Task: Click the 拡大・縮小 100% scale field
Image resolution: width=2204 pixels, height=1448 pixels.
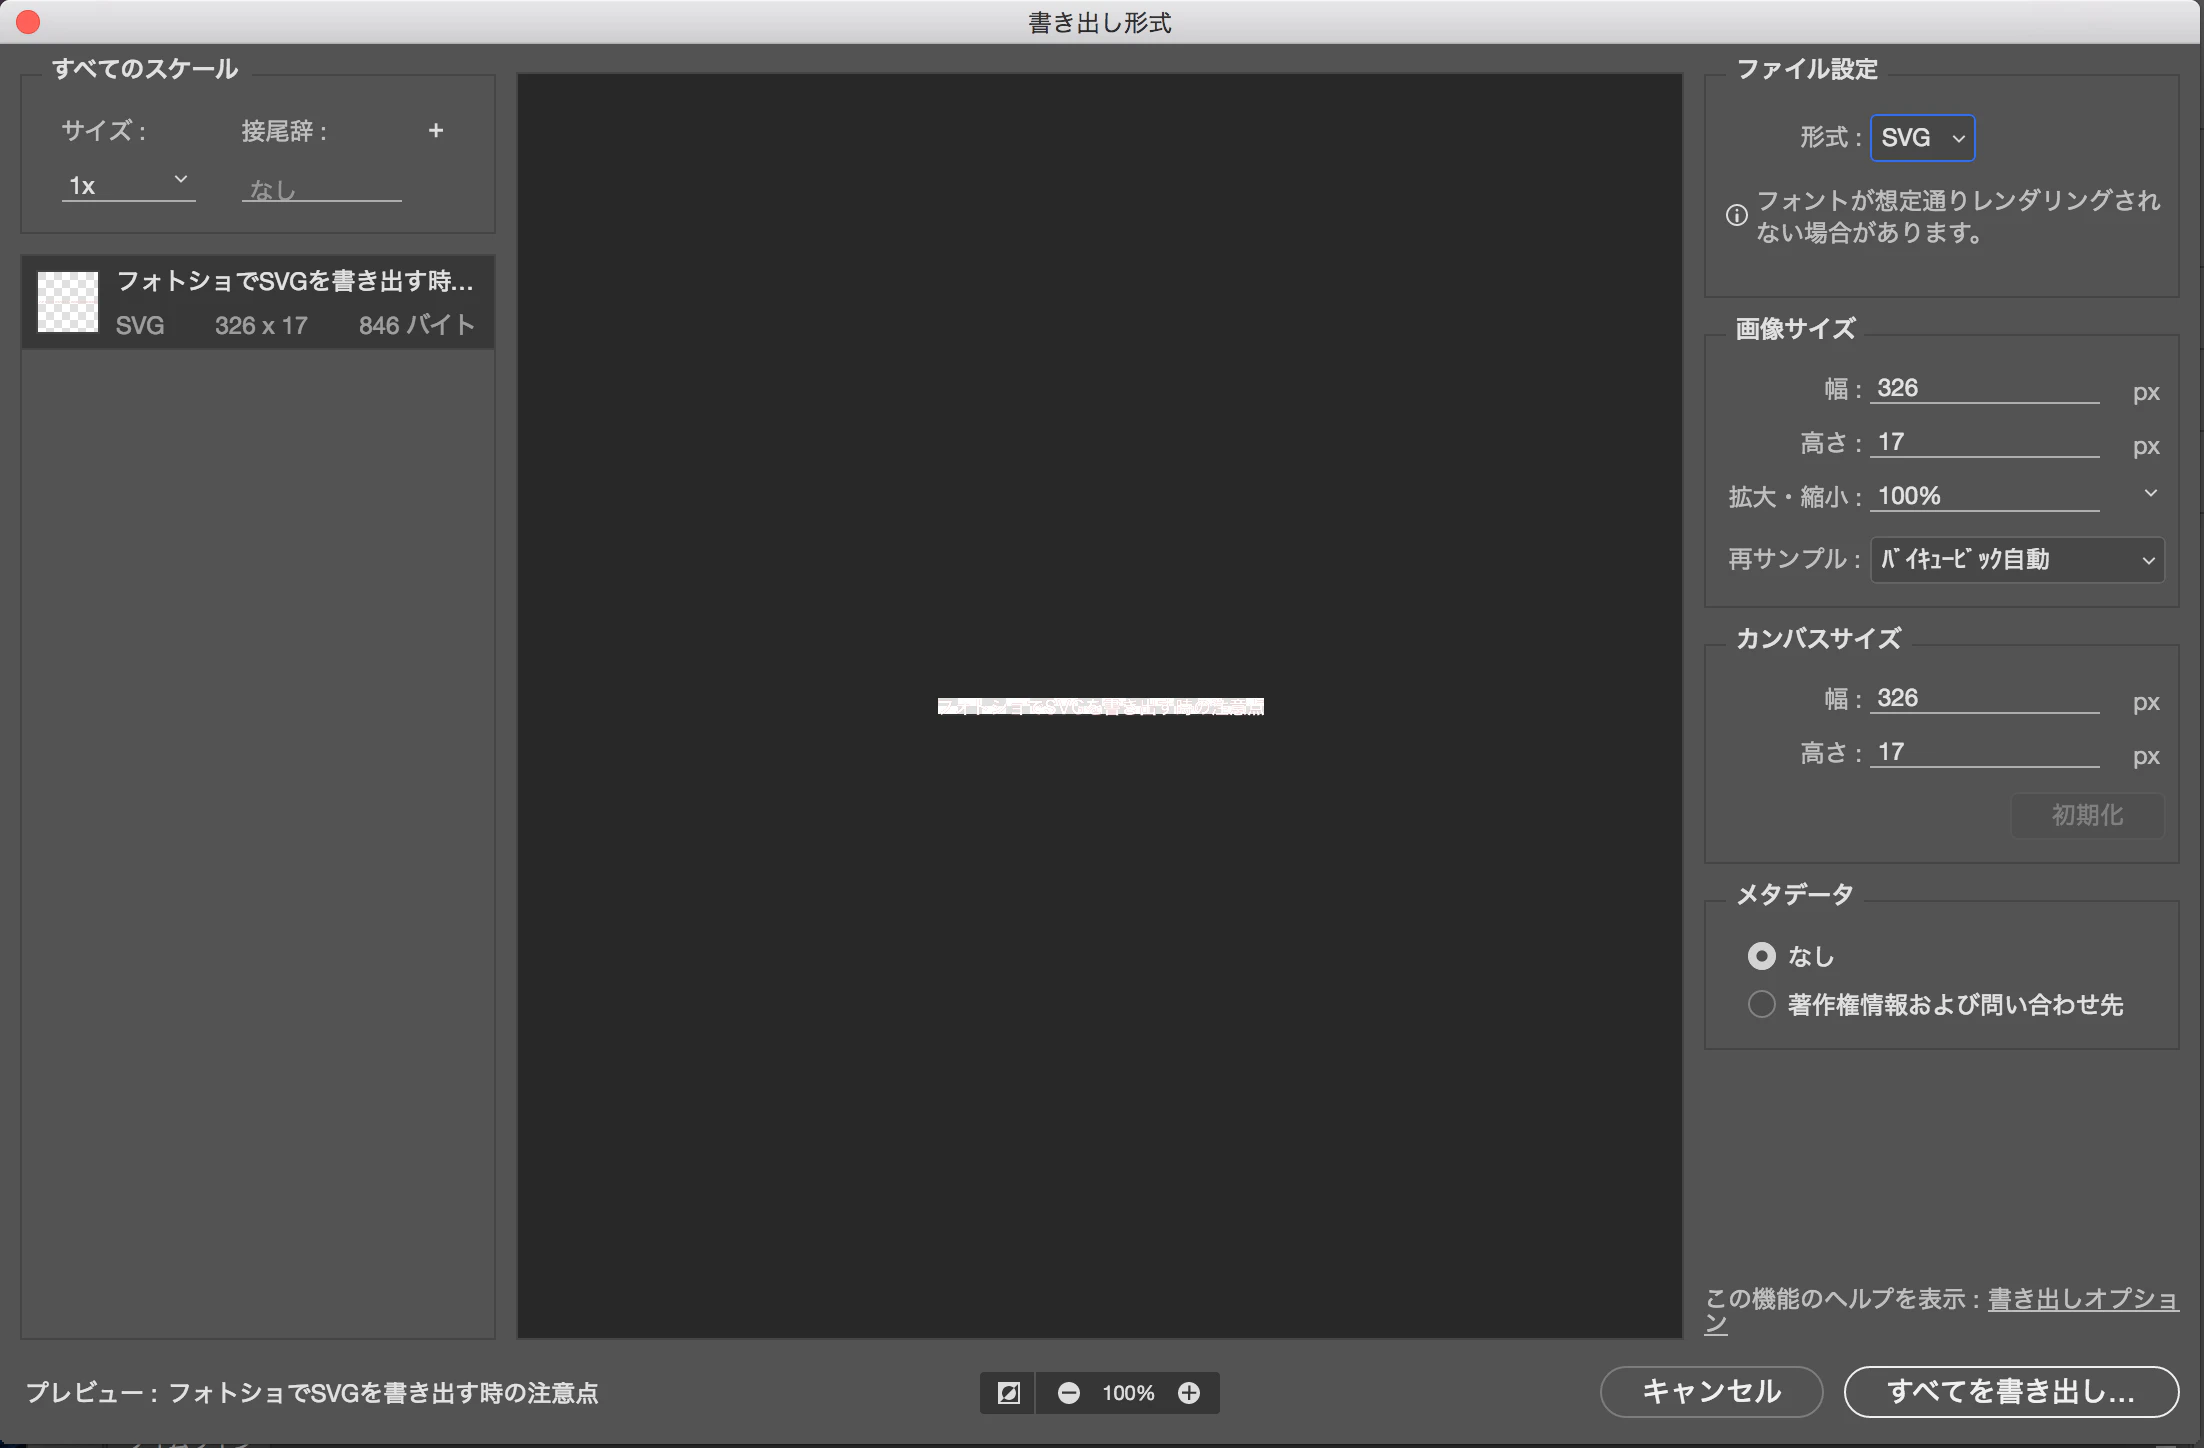Action: point(1985,496)
